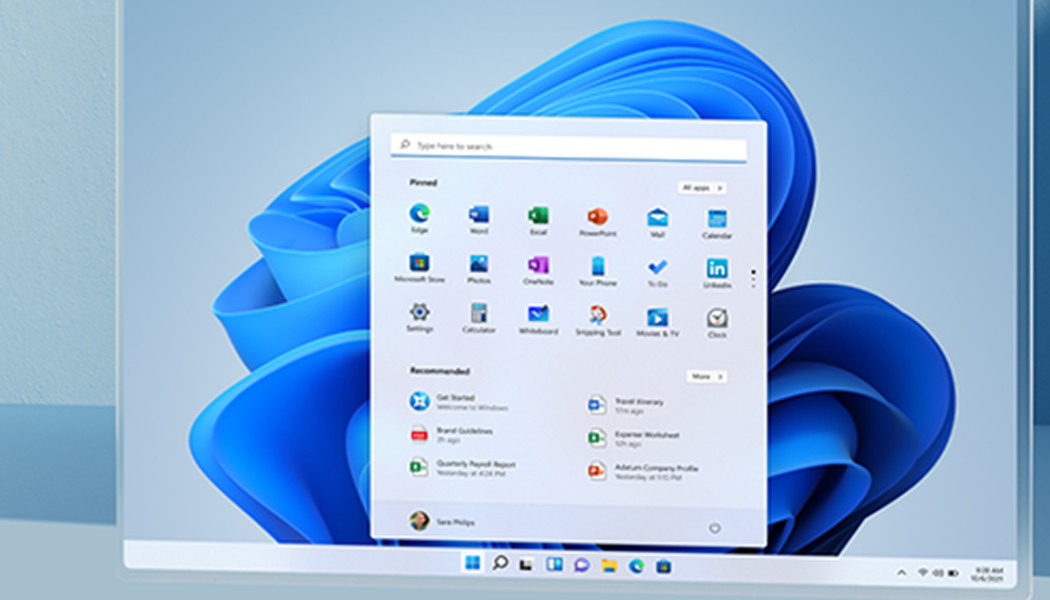
Task: Open the LinkedIn pinned app
Action: click(717, 268)
